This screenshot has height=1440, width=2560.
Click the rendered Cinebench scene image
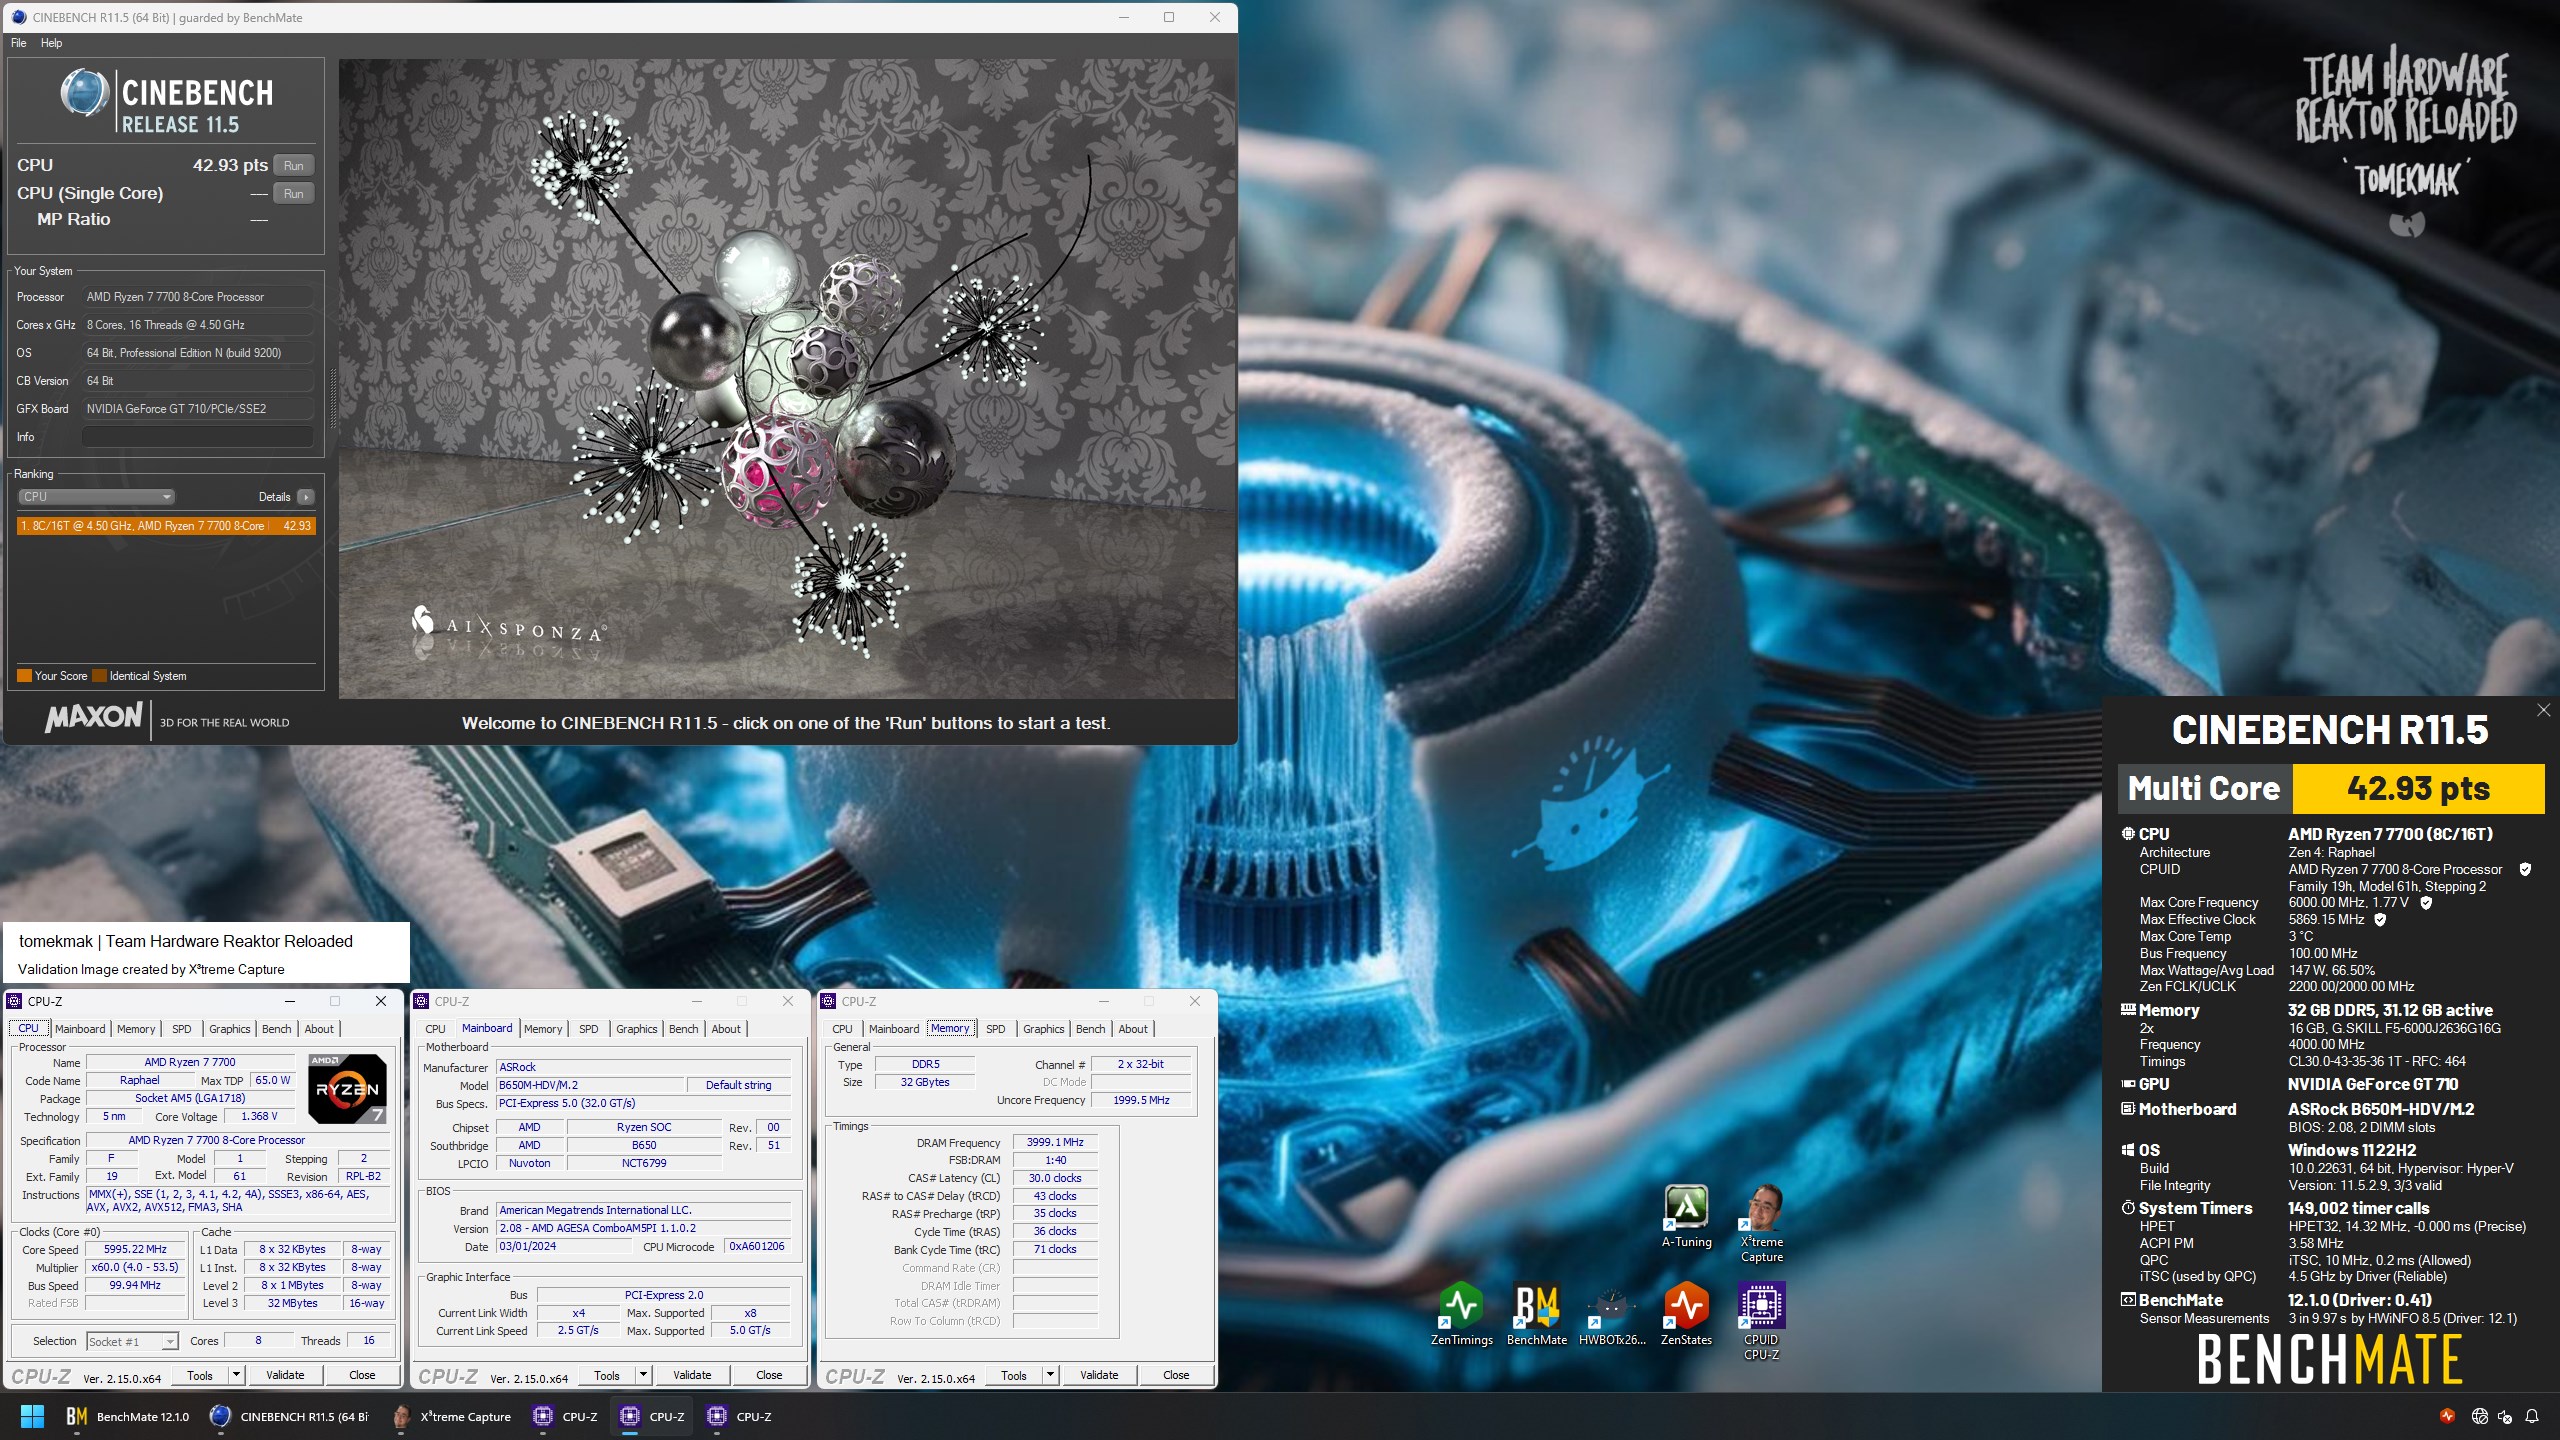click(x=786, y=378)
